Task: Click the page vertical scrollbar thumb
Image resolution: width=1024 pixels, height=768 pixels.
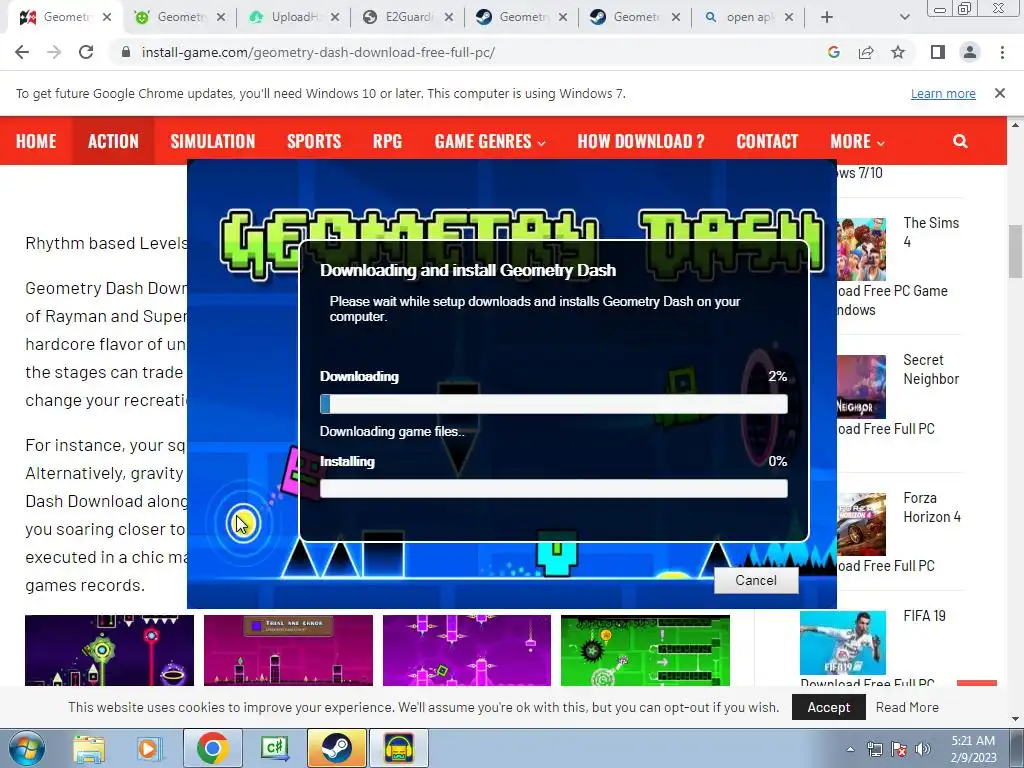Action: point(1016,251)
